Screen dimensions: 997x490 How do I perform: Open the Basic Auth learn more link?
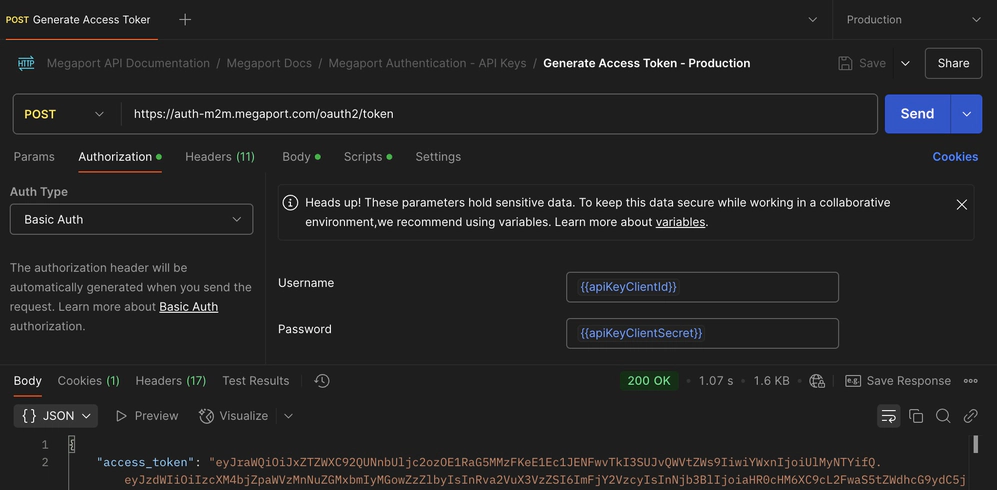189,307
